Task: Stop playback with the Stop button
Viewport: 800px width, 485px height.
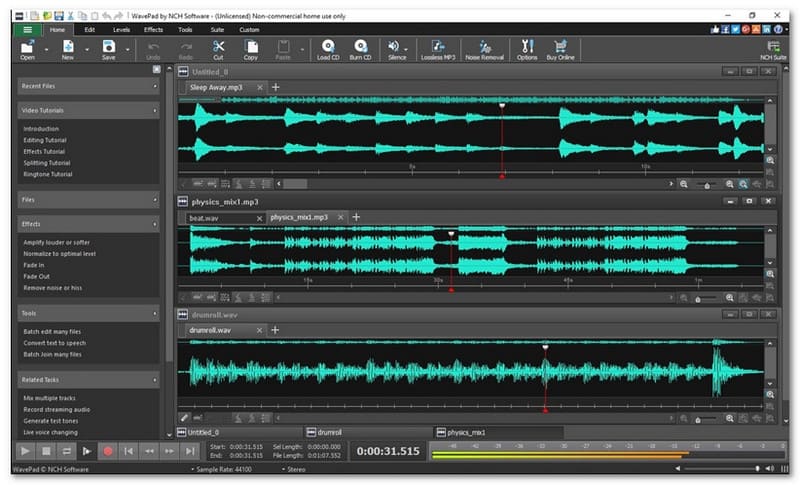Action: coord(46,451)
